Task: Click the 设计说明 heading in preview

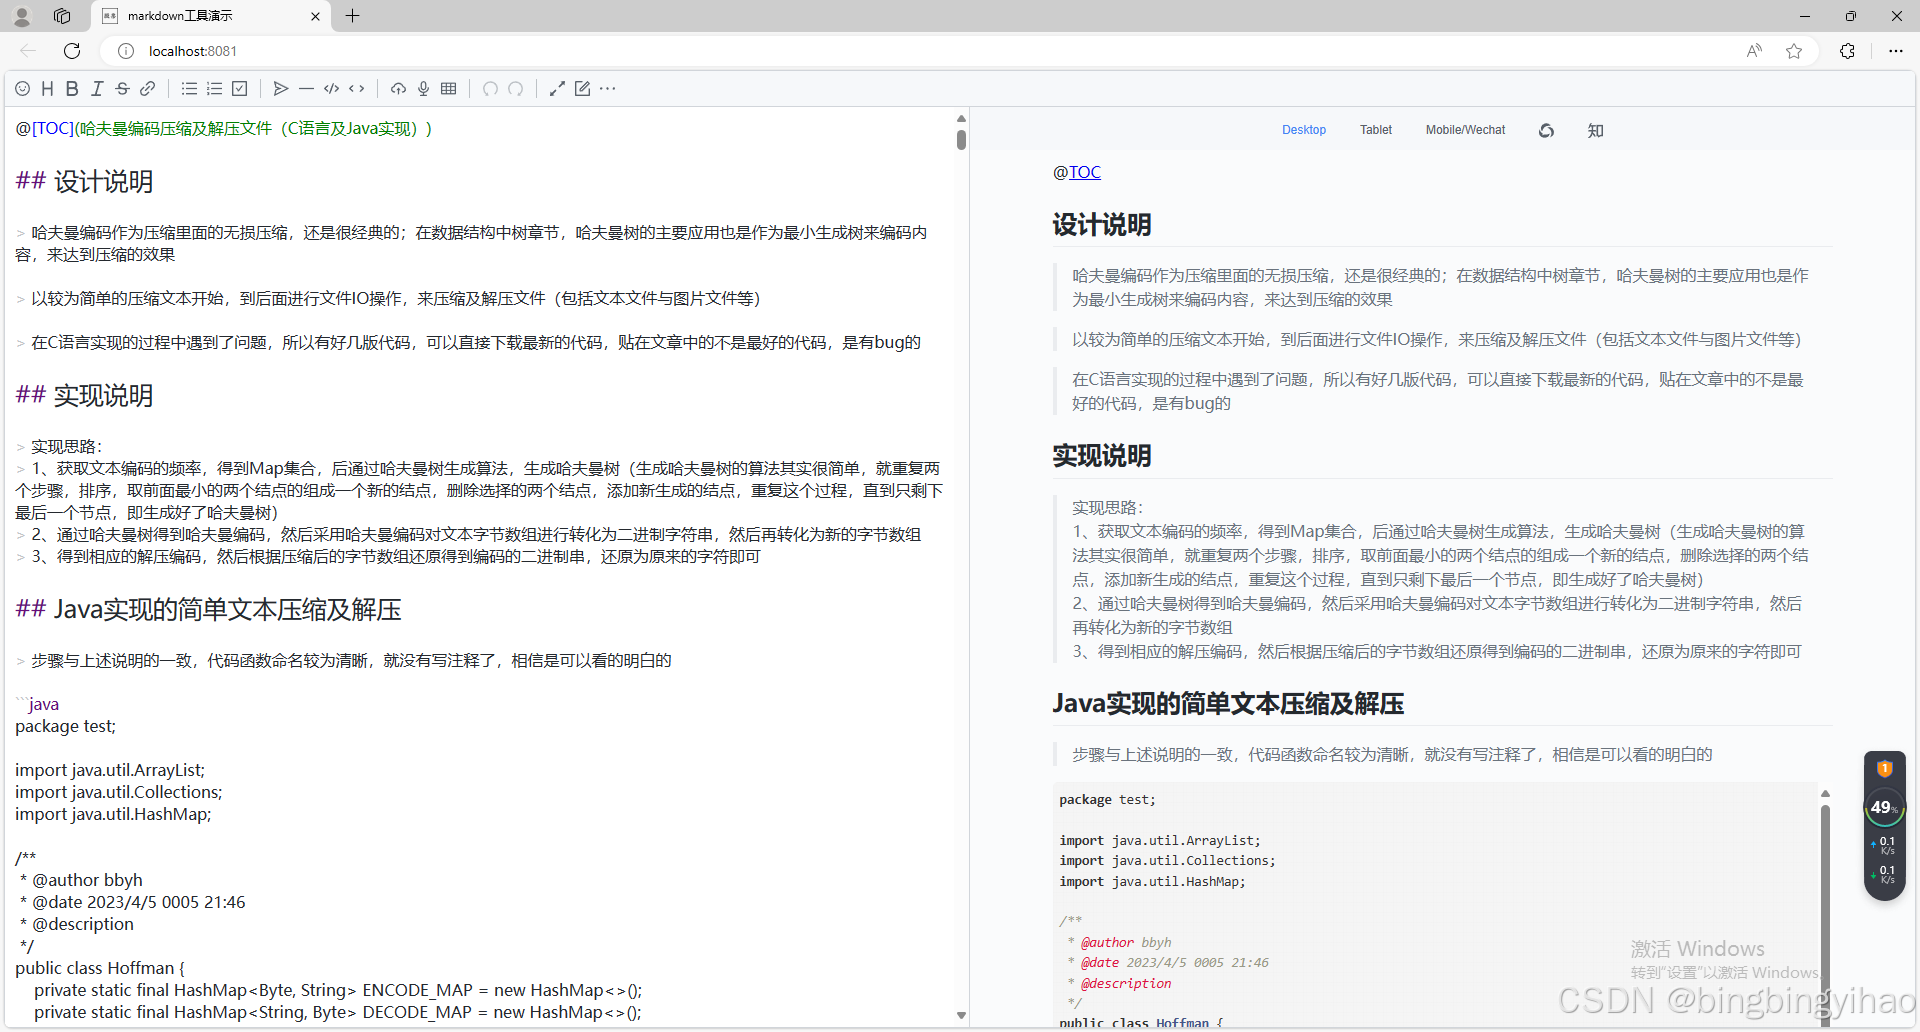Action: (1102, 225)
